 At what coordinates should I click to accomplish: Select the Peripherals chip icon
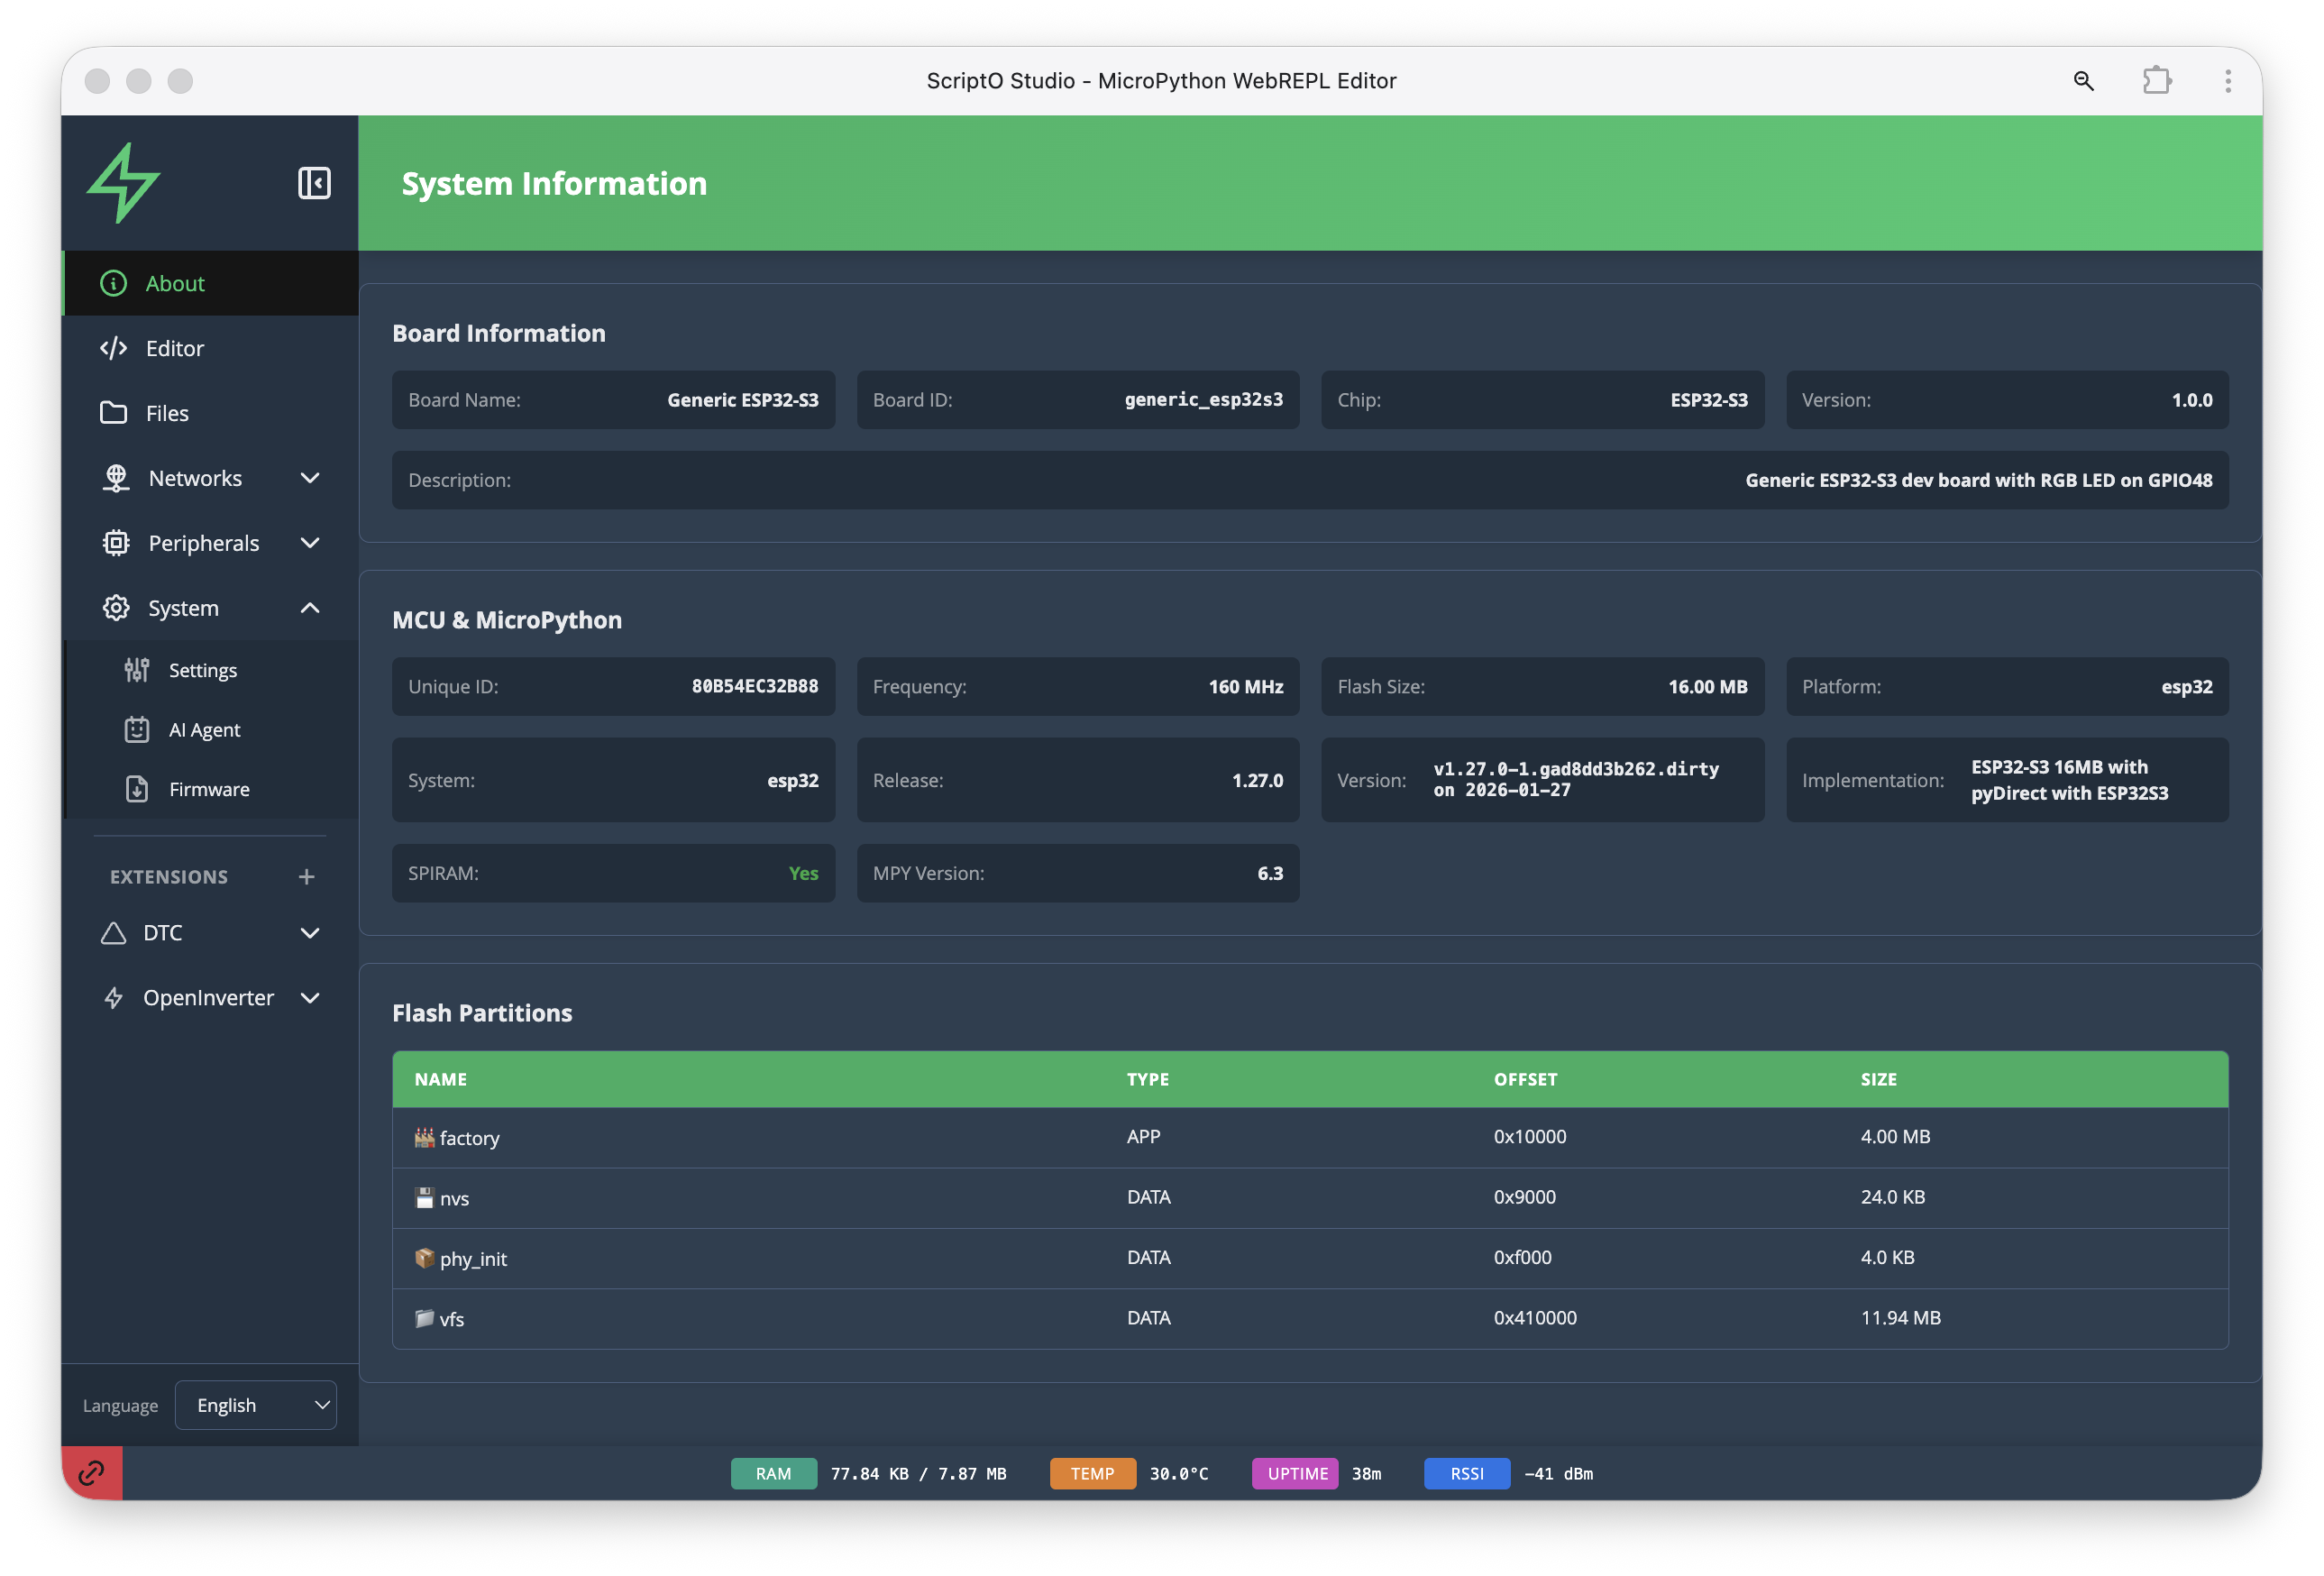pos(116,542)
